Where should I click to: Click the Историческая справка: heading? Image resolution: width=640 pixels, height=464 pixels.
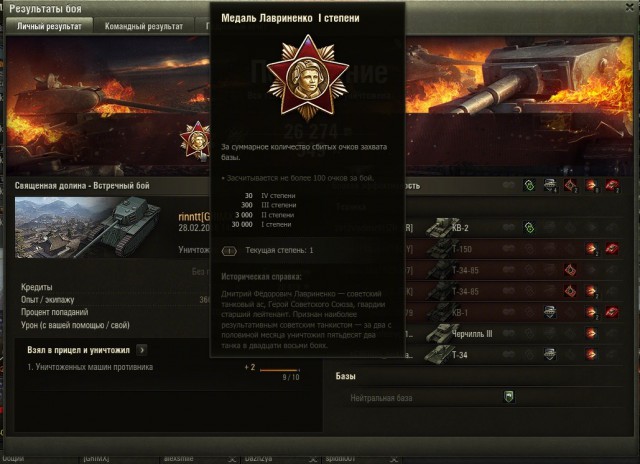(261, 277)
